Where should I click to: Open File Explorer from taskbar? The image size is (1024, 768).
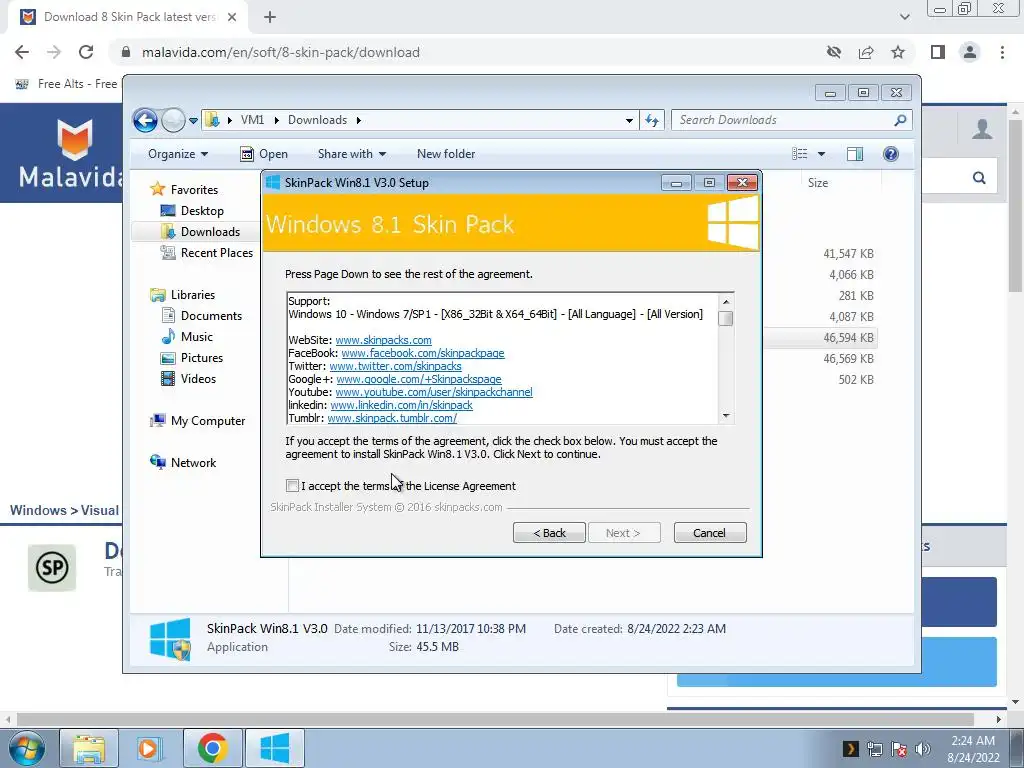click(x=89, y=748)
